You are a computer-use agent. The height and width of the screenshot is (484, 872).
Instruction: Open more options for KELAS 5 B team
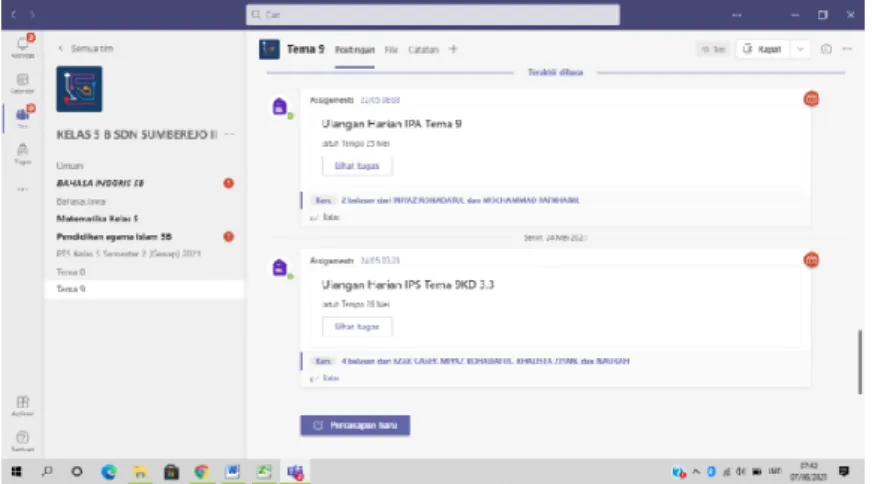pos(229,134)
